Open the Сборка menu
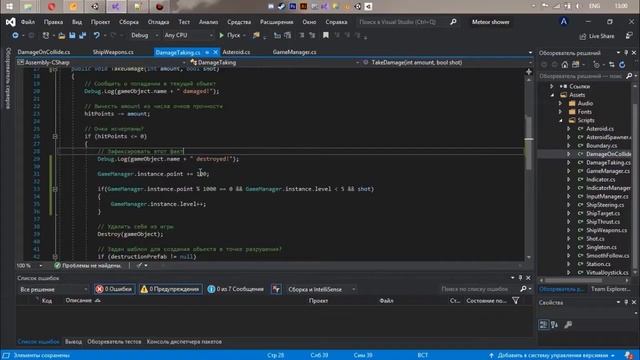The width and height of the screenshot is (640, 360). click(x=129, y=22)
